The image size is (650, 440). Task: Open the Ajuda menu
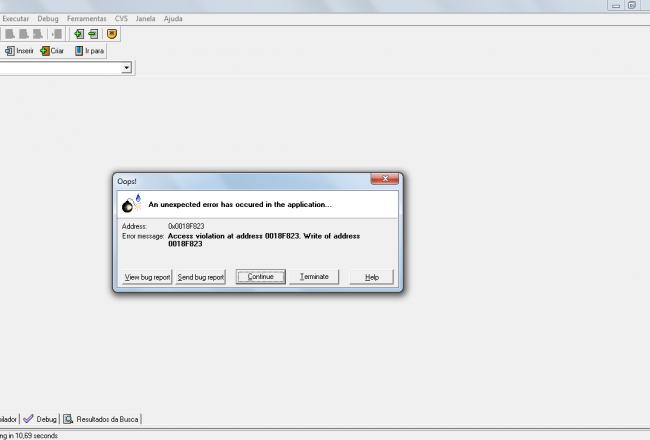coord(173,19)
